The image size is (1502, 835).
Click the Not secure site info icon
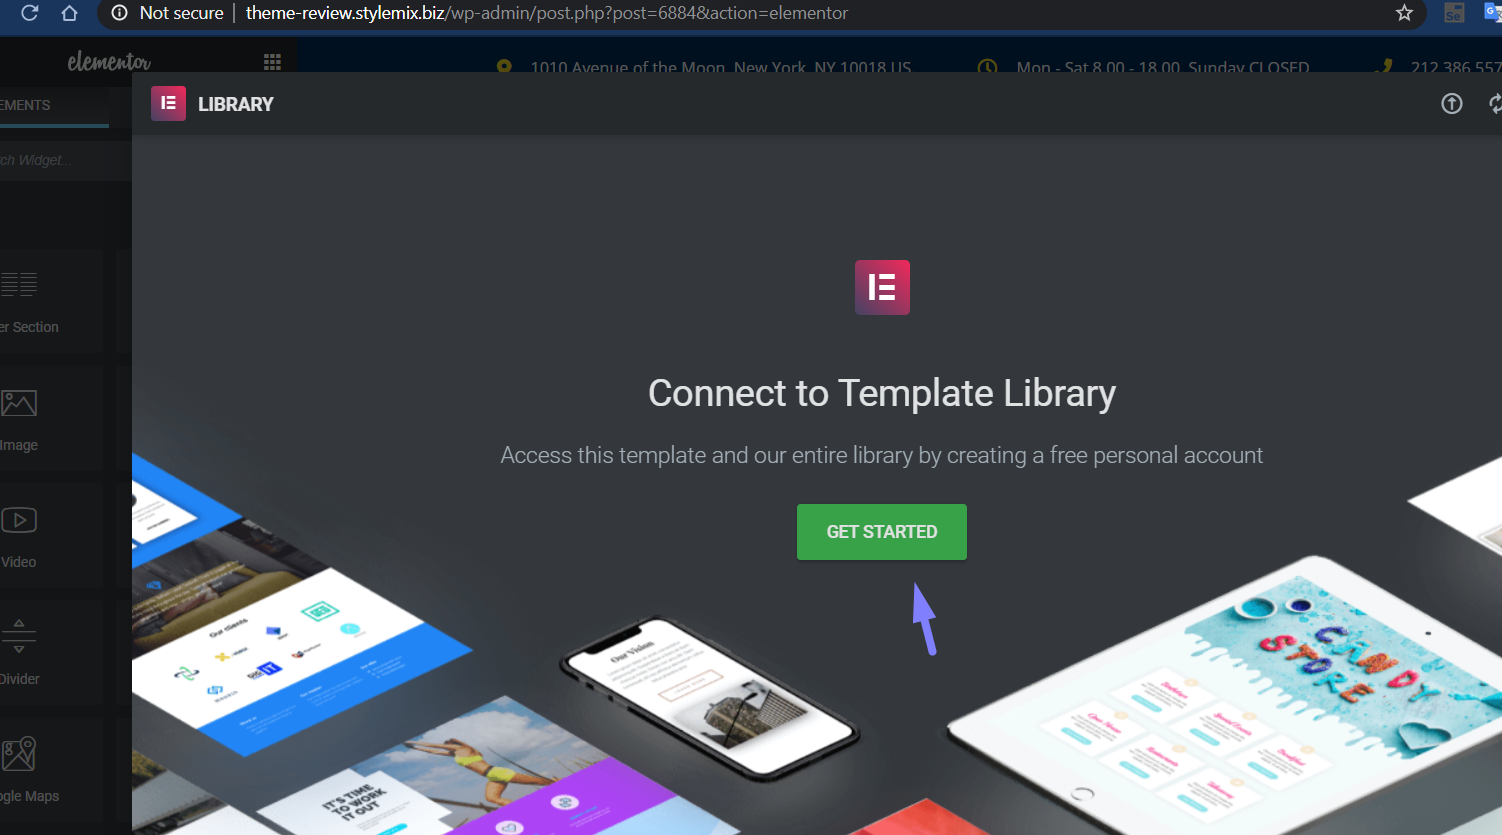point(120,13)
